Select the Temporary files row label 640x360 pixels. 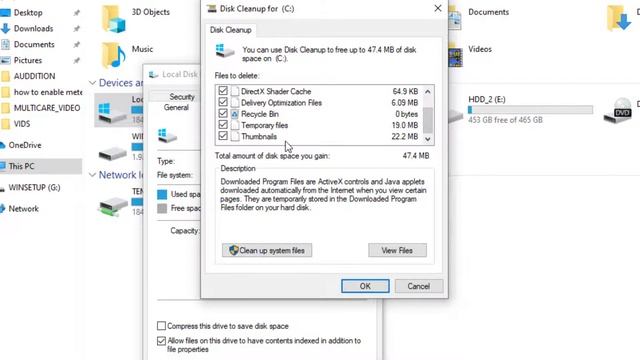(264, 125)
